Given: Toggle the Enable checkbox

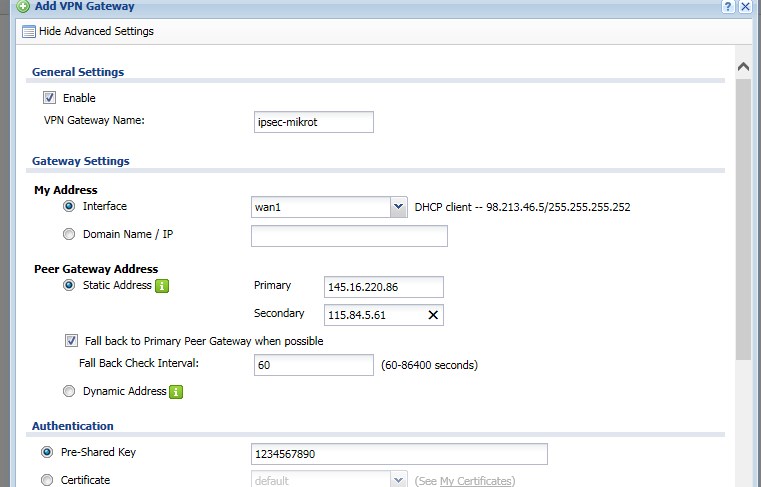Looking at the screenshot, I should pos(50,98).
